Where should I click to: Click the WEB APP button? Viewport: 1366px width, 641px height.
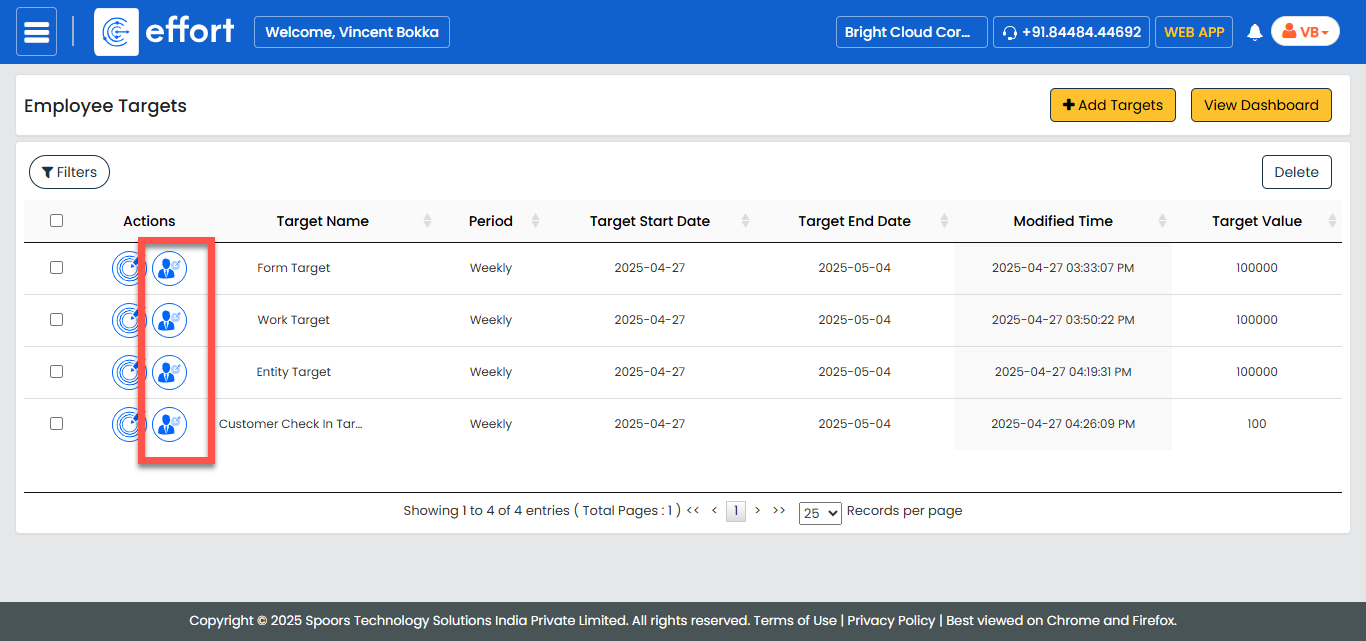point(1194,32)
